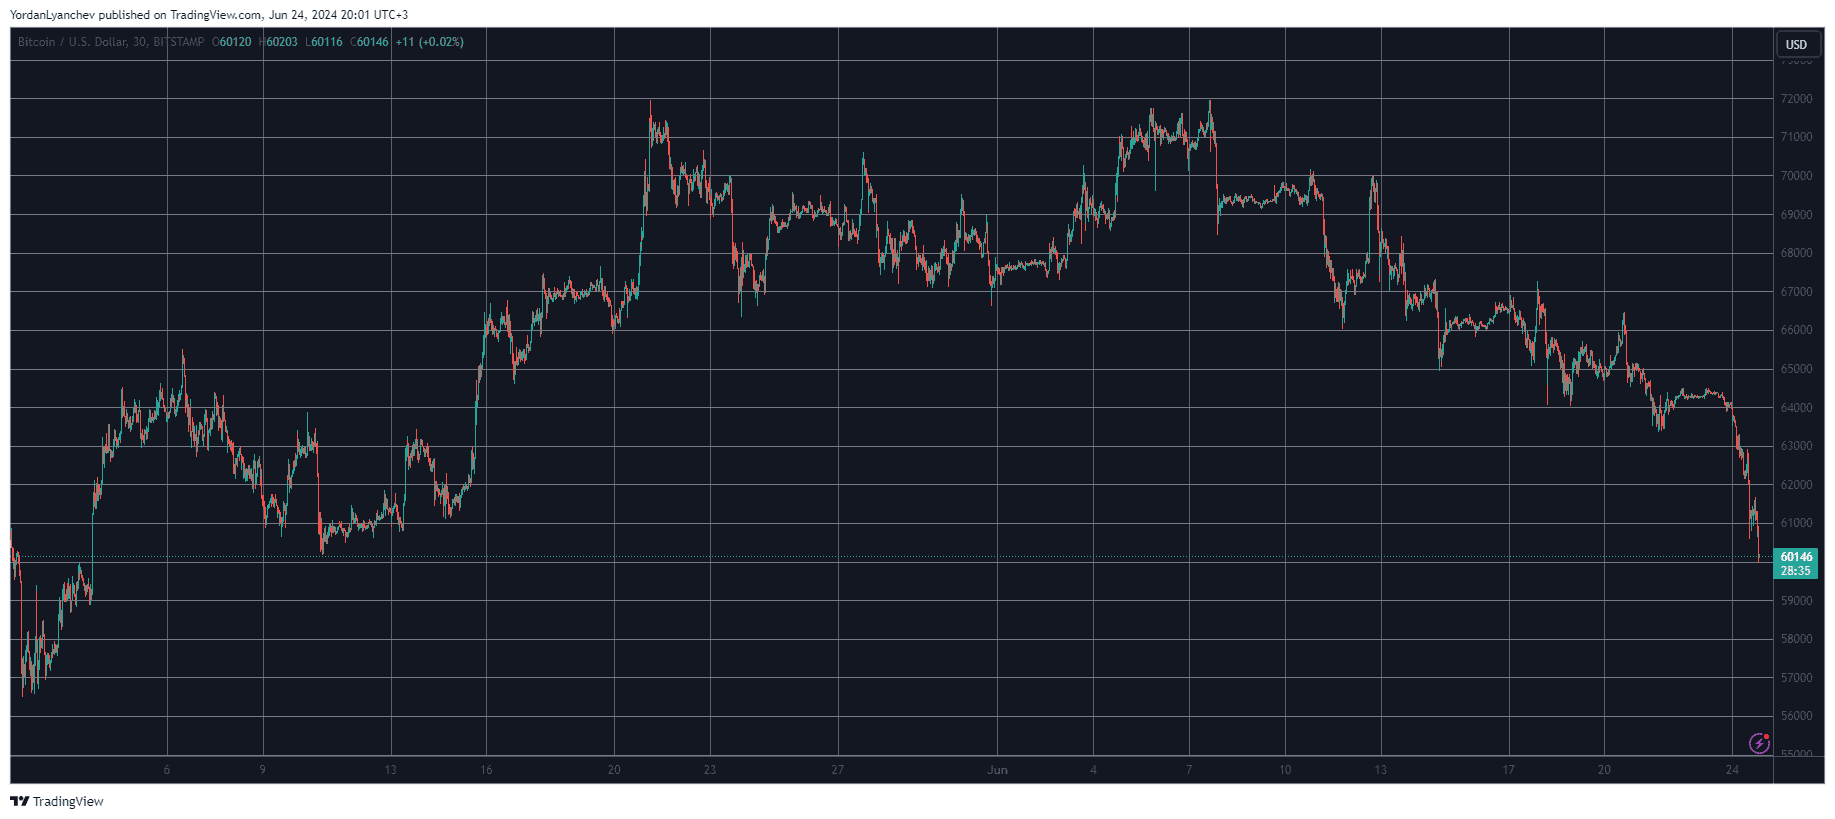
Task: Click the 67000 price axis label
Action: coord(1796,292)
